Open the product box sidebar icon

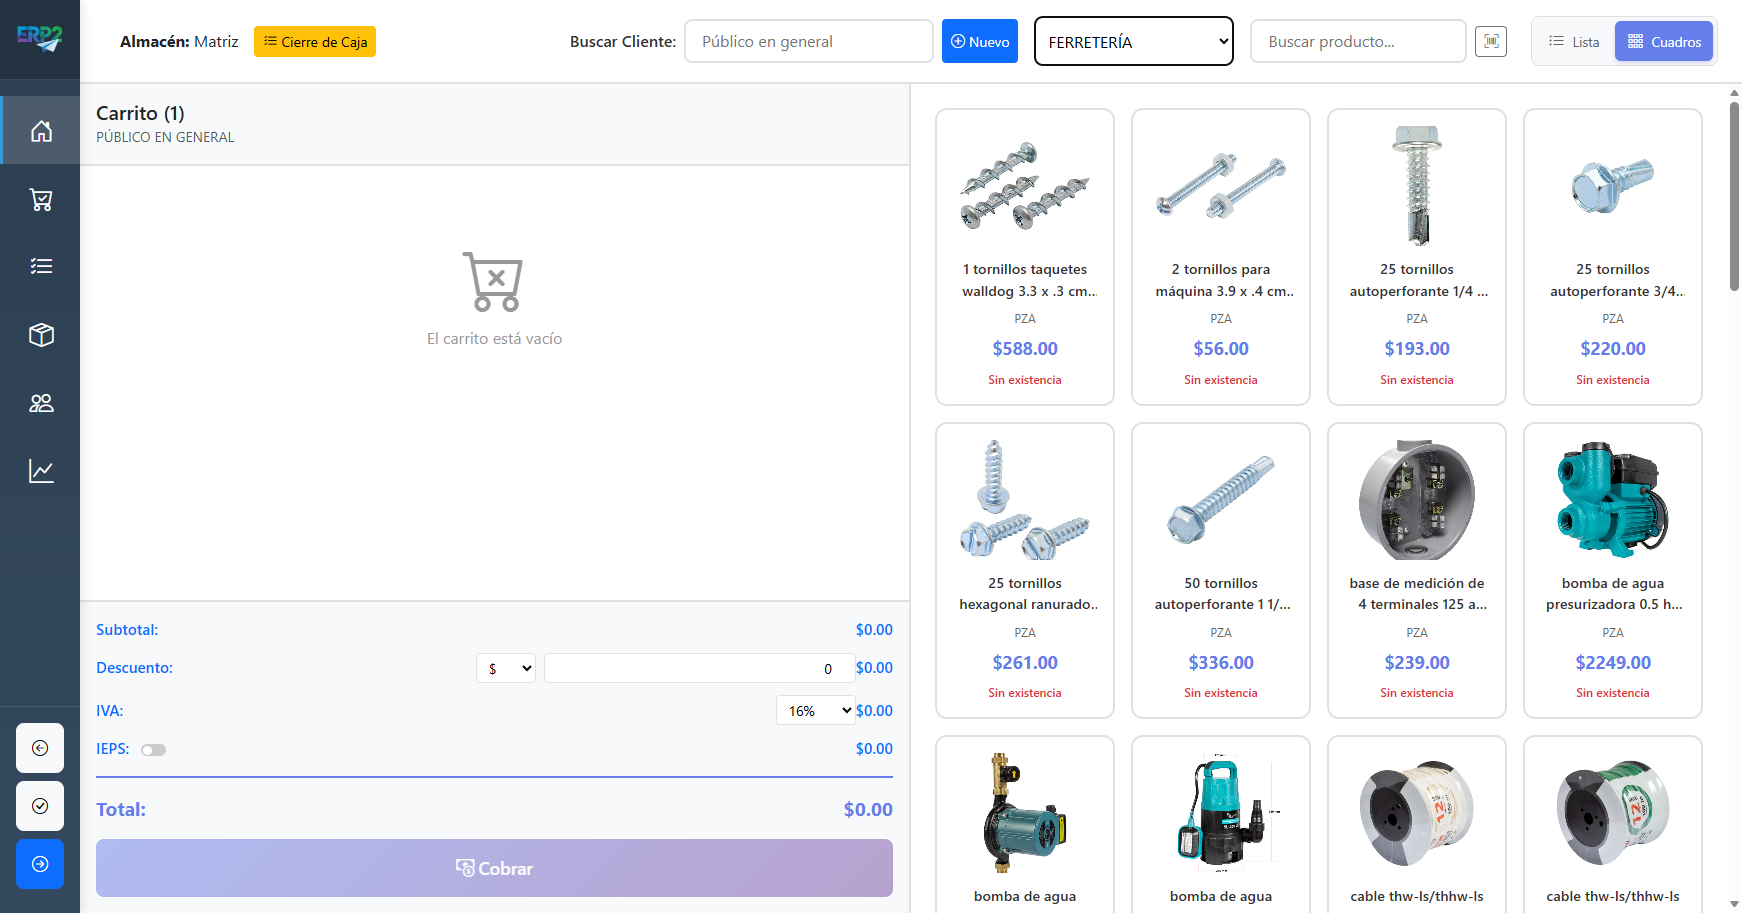tap(41, 335)
